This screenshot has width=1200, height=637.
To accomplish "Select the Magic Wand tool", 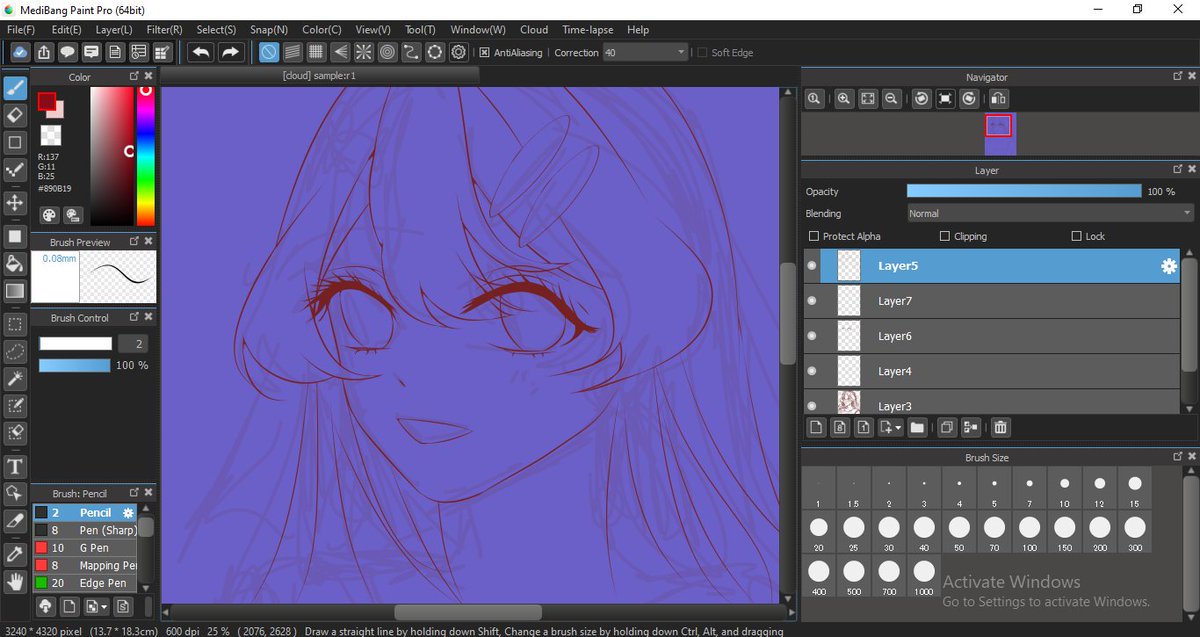I will point(15,378).
